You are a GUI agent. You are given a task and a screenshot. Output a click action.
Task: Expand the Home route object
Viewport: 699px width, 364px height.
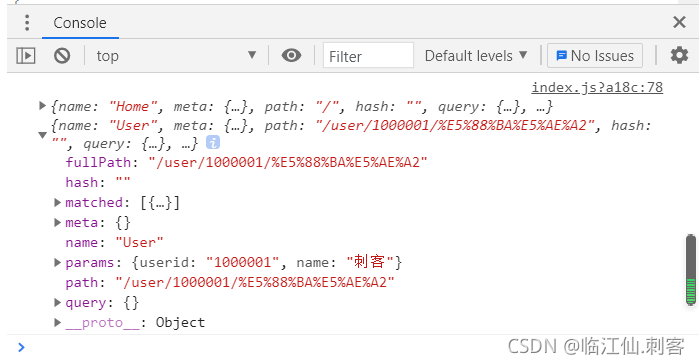click(42, 106)
